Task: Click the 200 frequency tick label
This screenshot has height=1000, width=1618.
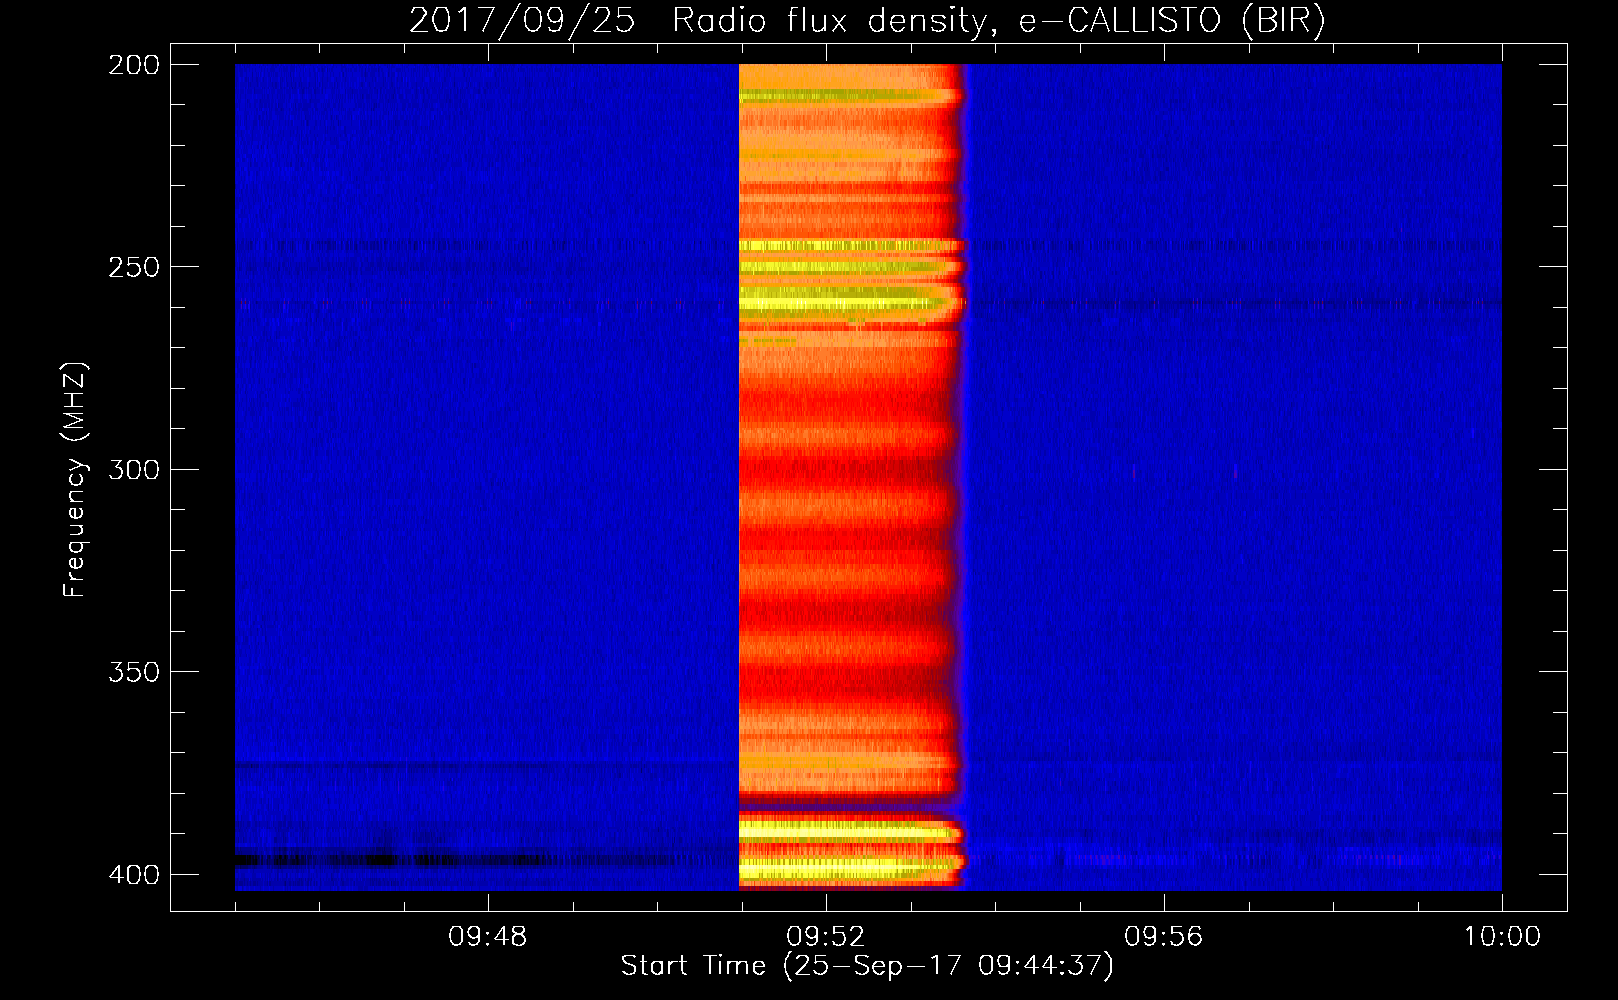Action: pos(134,65)
